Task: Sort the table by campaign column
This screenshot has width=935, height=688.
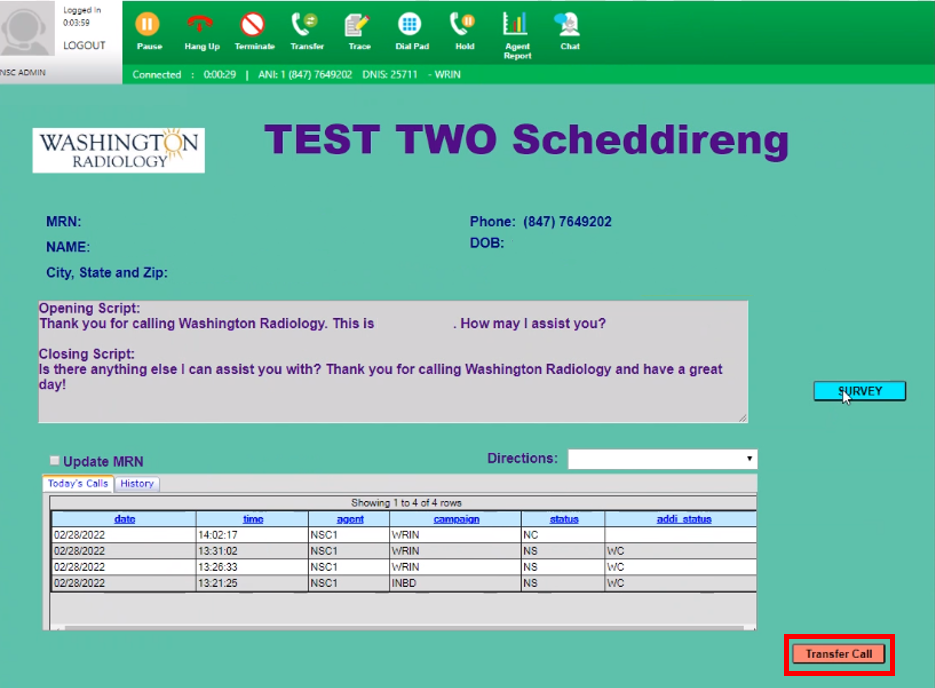Action: click(456, 519)
